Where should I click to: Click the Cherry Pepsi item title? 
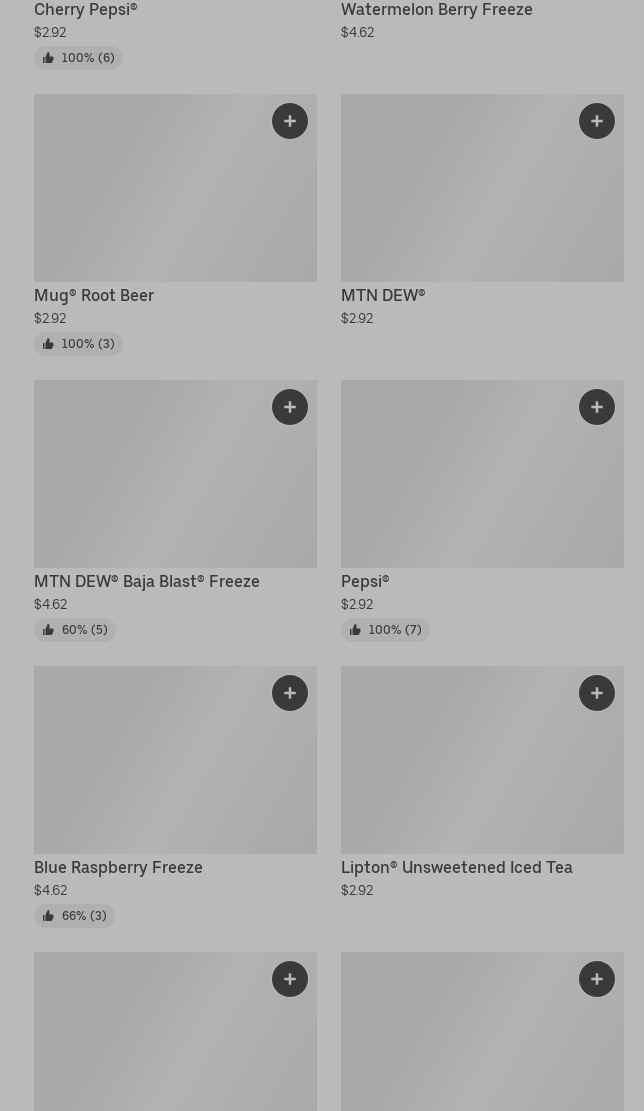[86, 10]
